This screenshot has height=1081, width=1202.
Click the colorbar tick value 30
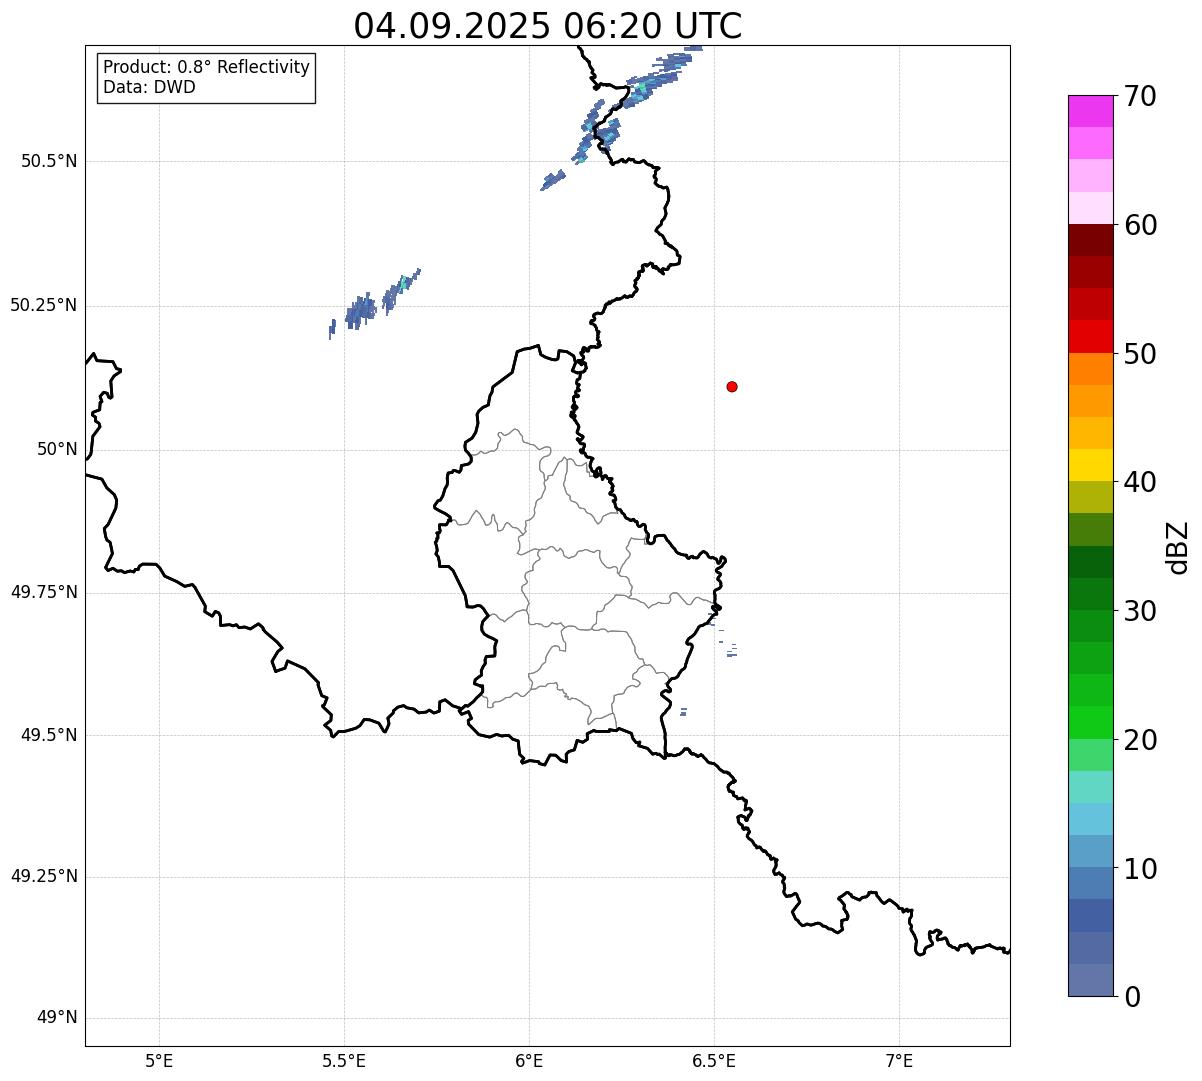coord(1139,611)
